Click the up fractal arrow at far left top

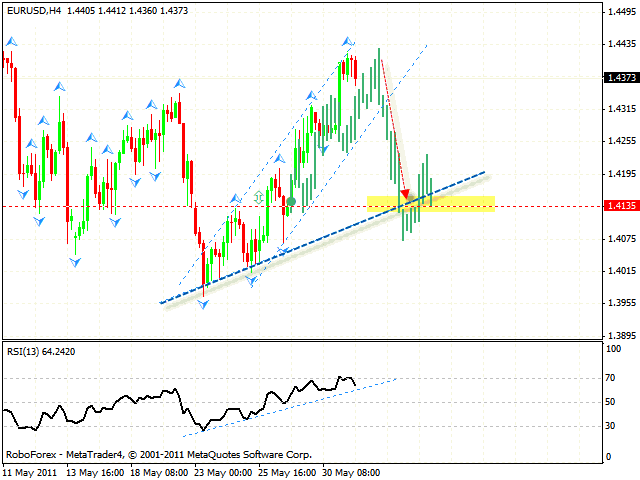tap(11, 42)
